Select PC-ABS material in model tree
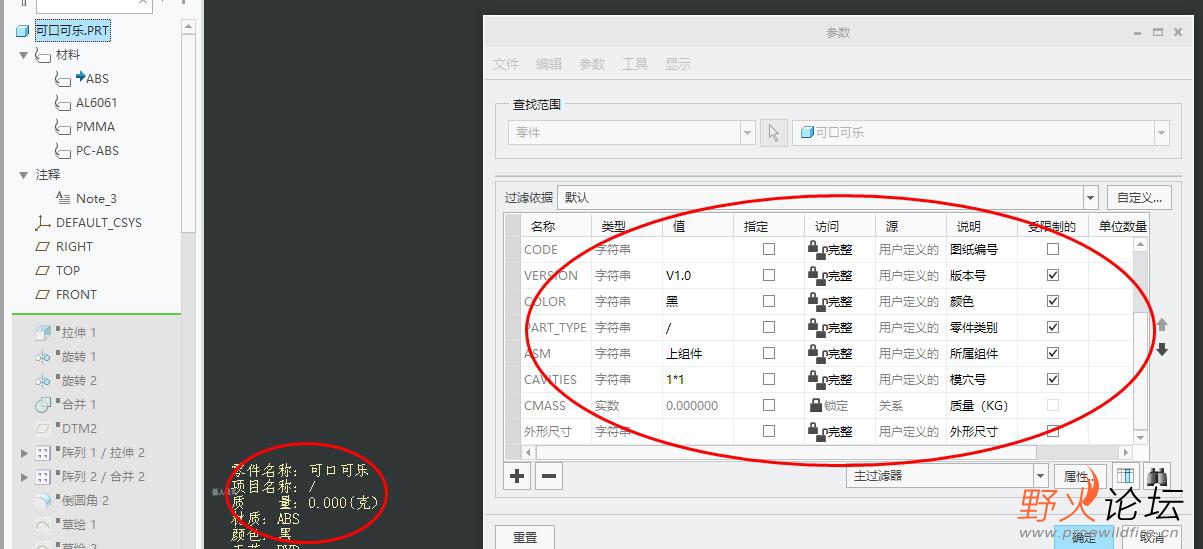Screen dimensions: 1203x549 point(97,150)
